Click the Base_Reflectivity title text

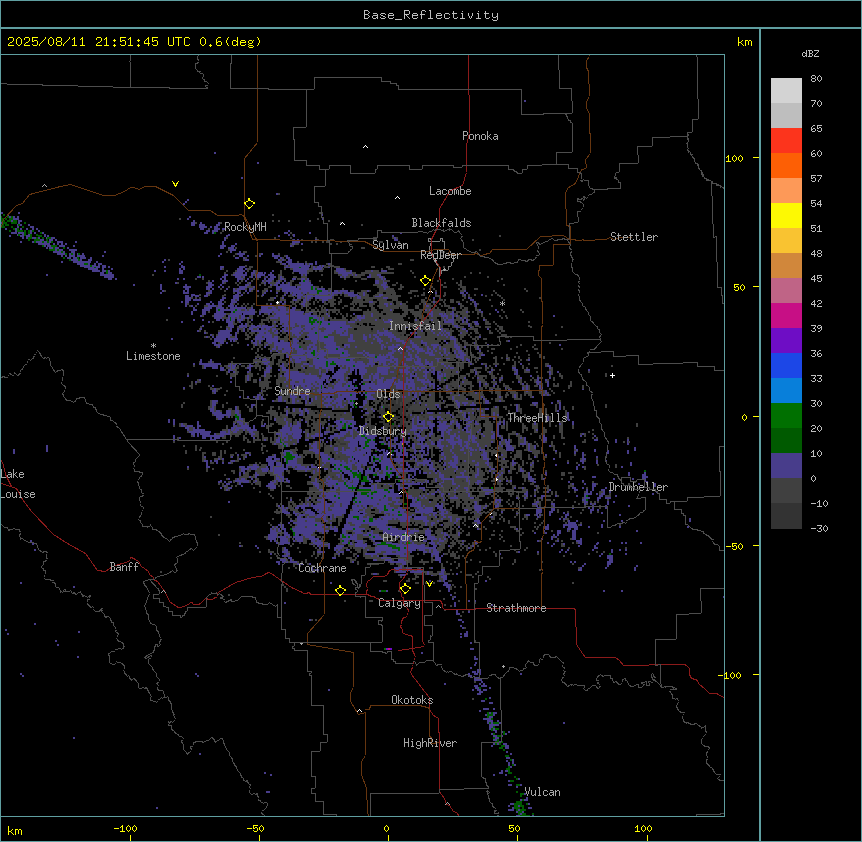(431, 15)
